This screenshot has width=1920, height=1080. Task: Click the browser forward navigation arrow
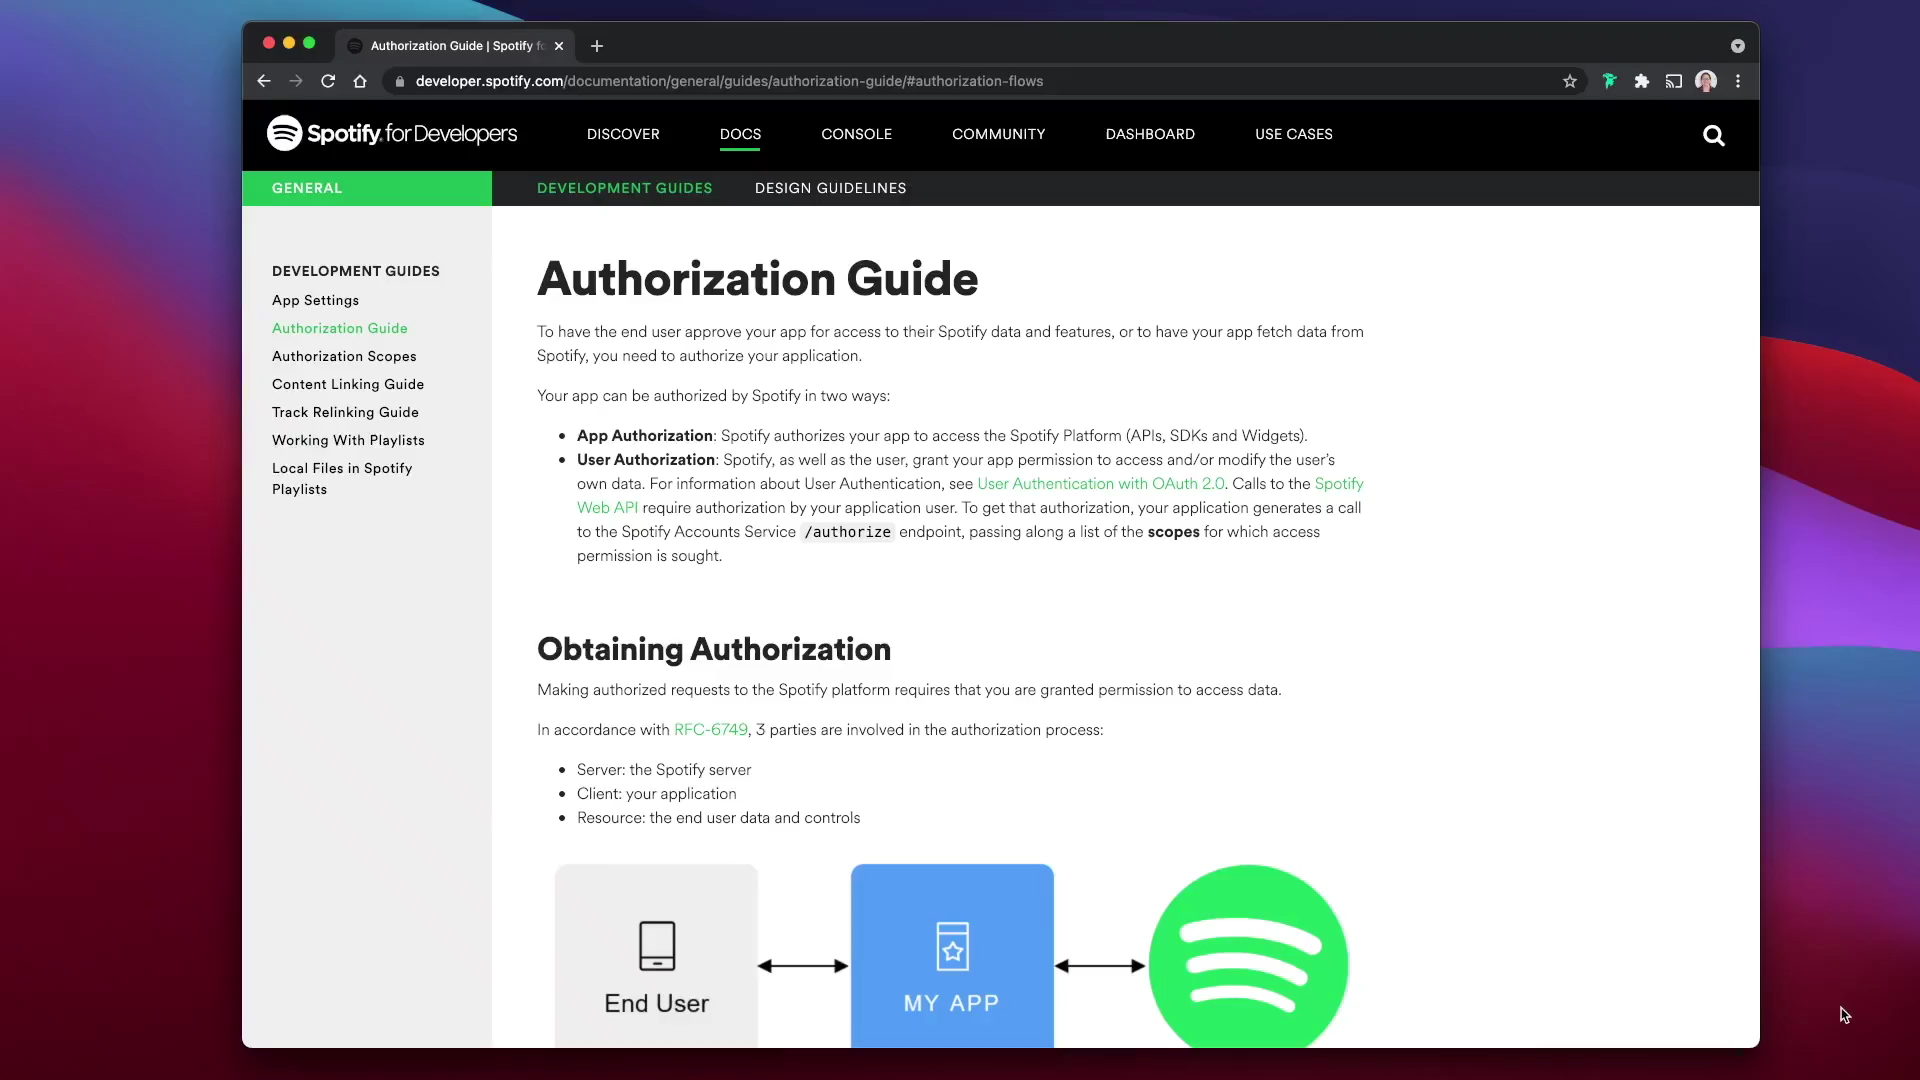point(297,82)
